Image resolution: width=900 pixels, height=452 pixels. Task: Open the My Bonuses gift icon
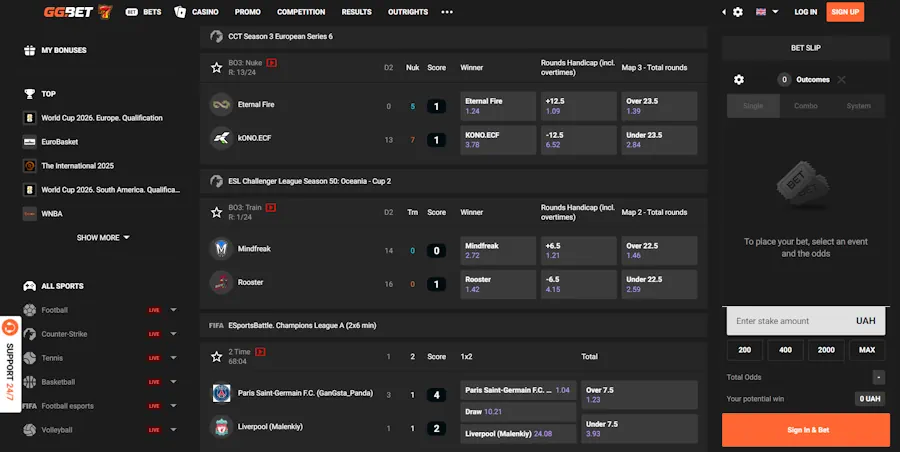point(29,51)
